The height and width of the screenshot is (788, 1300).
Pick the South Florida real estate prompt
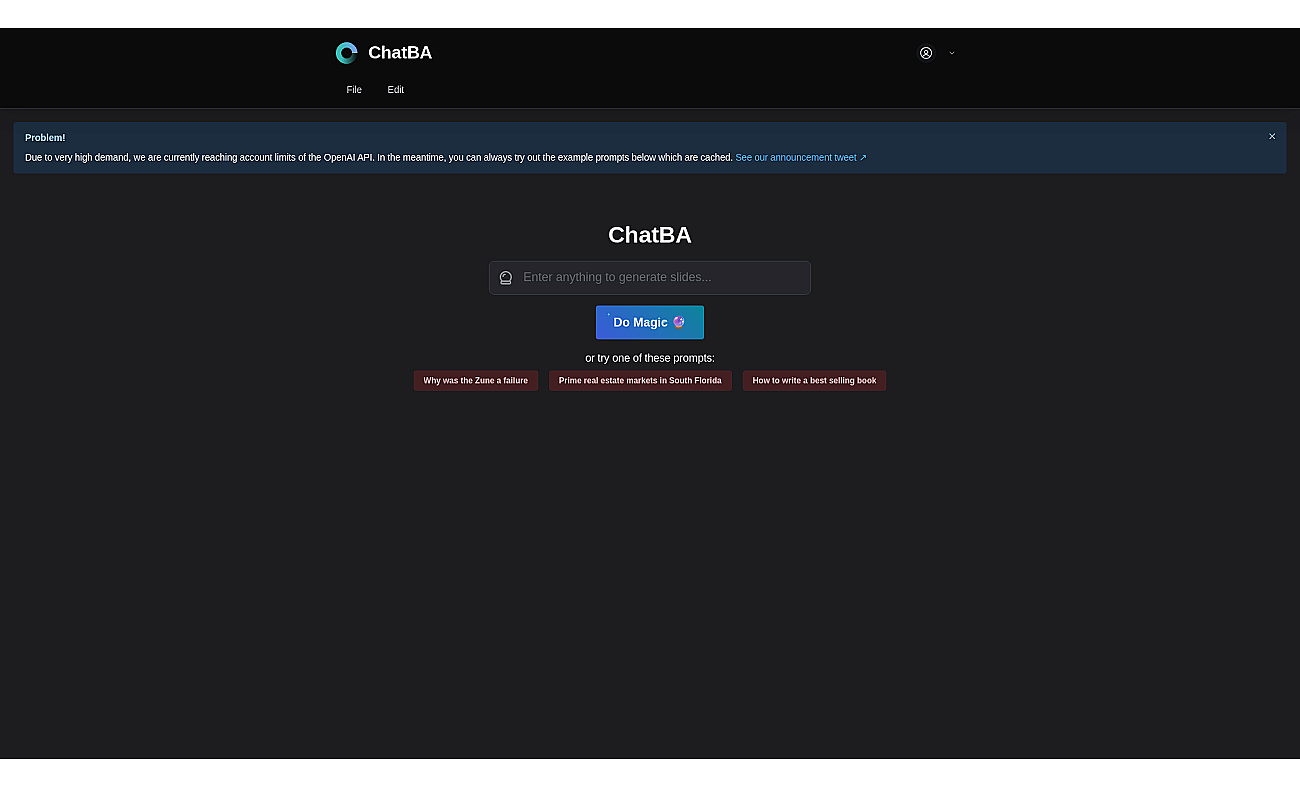coord(640,381)
